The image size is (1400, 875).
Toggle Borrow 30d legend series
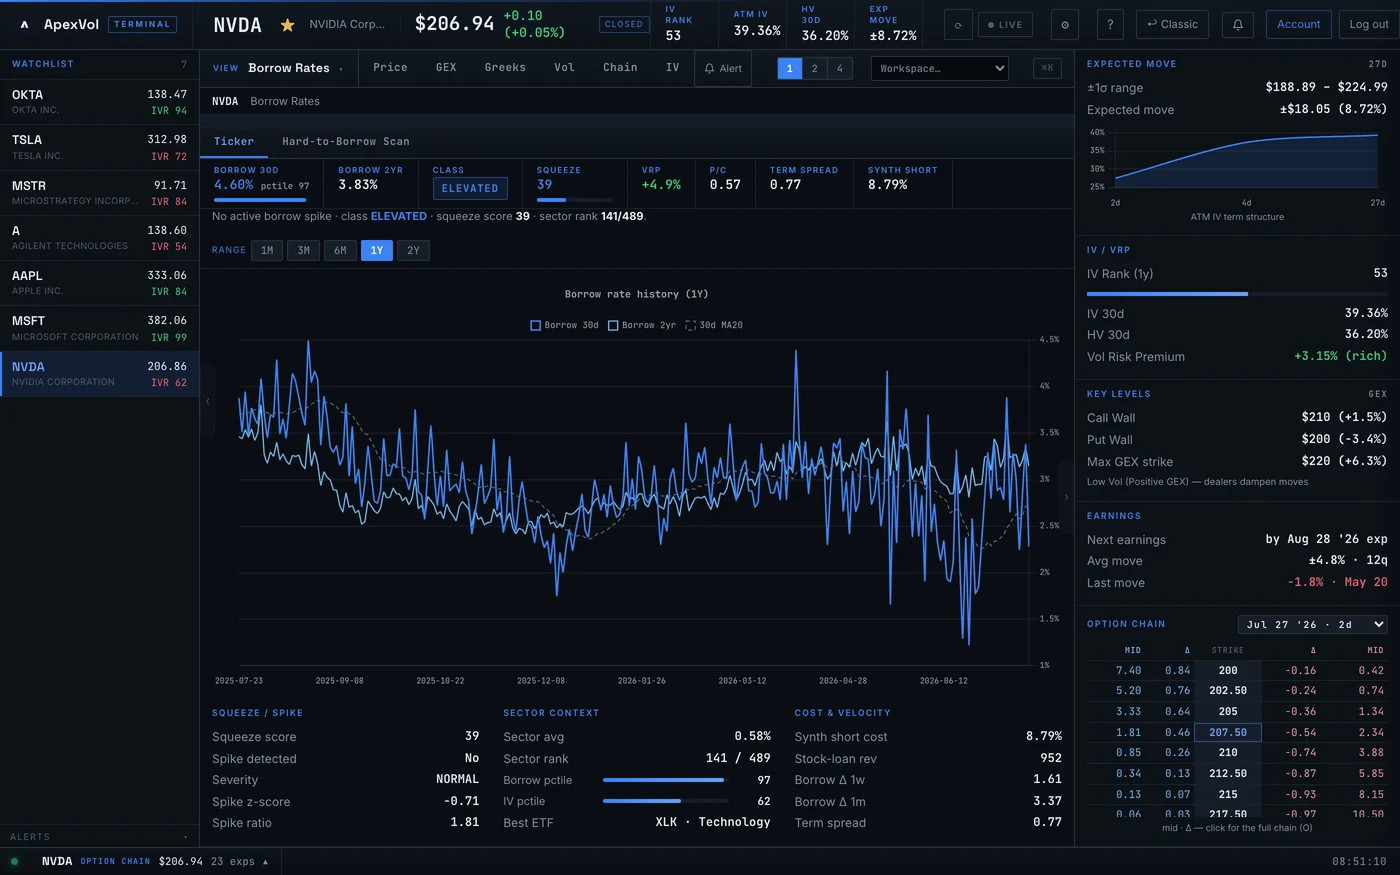point(564,325)
